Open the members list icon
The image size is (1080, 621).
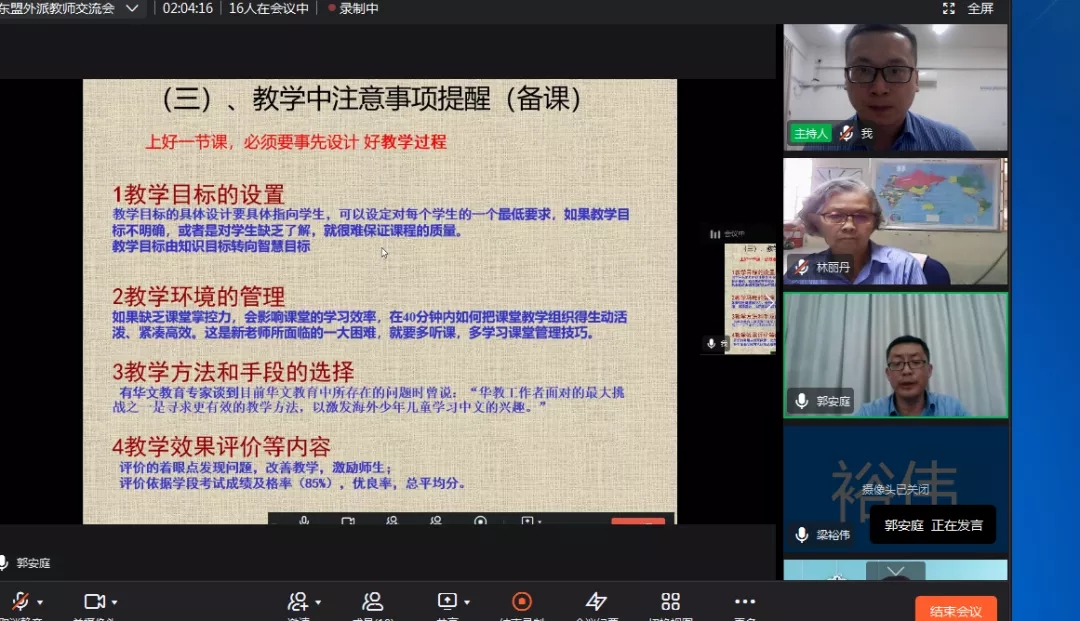(x=373, y=601)
